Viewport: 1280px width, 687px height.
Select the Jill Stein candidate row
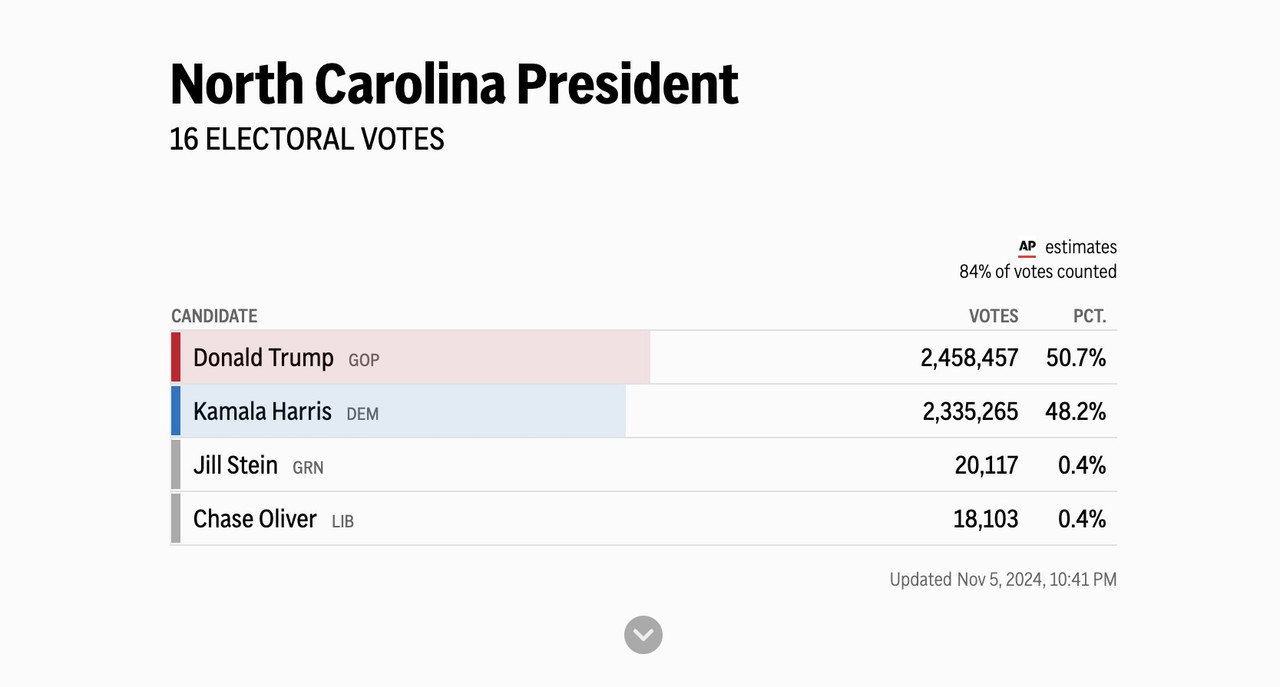pos(644,465)
